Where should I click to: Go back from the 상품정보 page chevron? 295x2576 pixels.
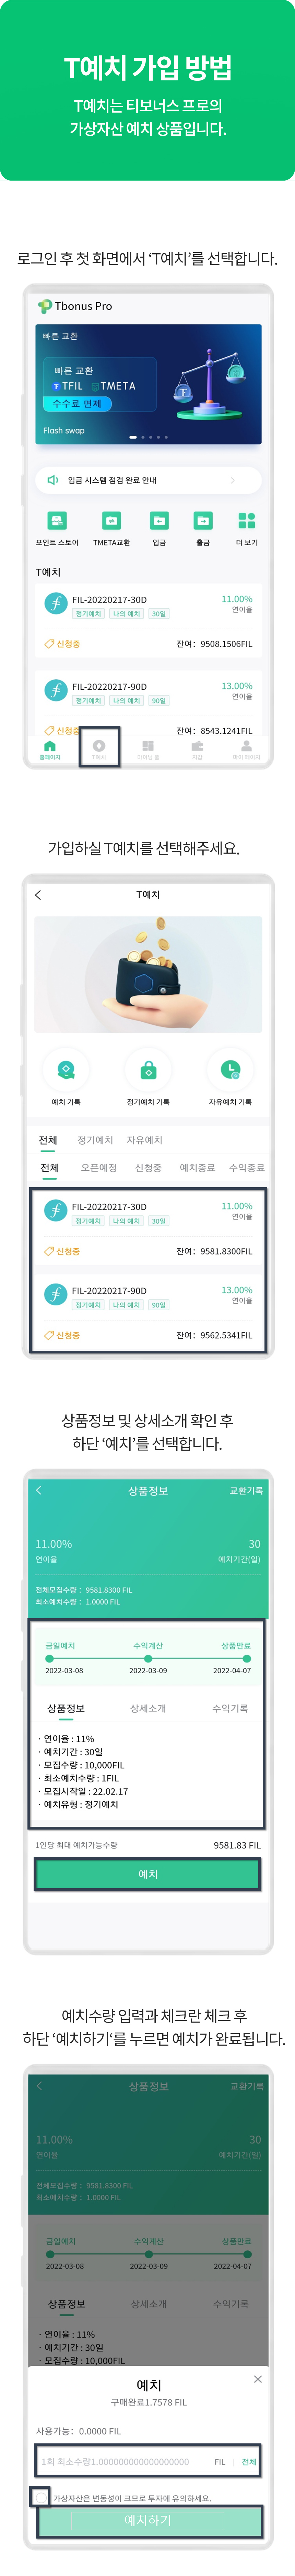point(39,1490)
